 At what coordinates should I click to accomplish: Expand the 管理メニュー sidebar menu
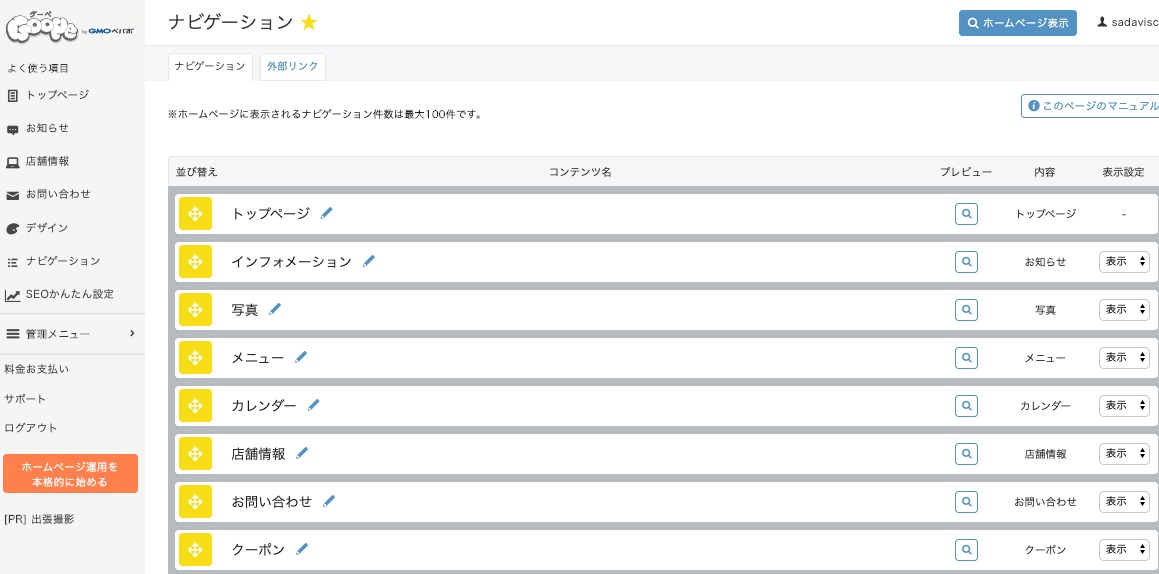pos(72,334)
